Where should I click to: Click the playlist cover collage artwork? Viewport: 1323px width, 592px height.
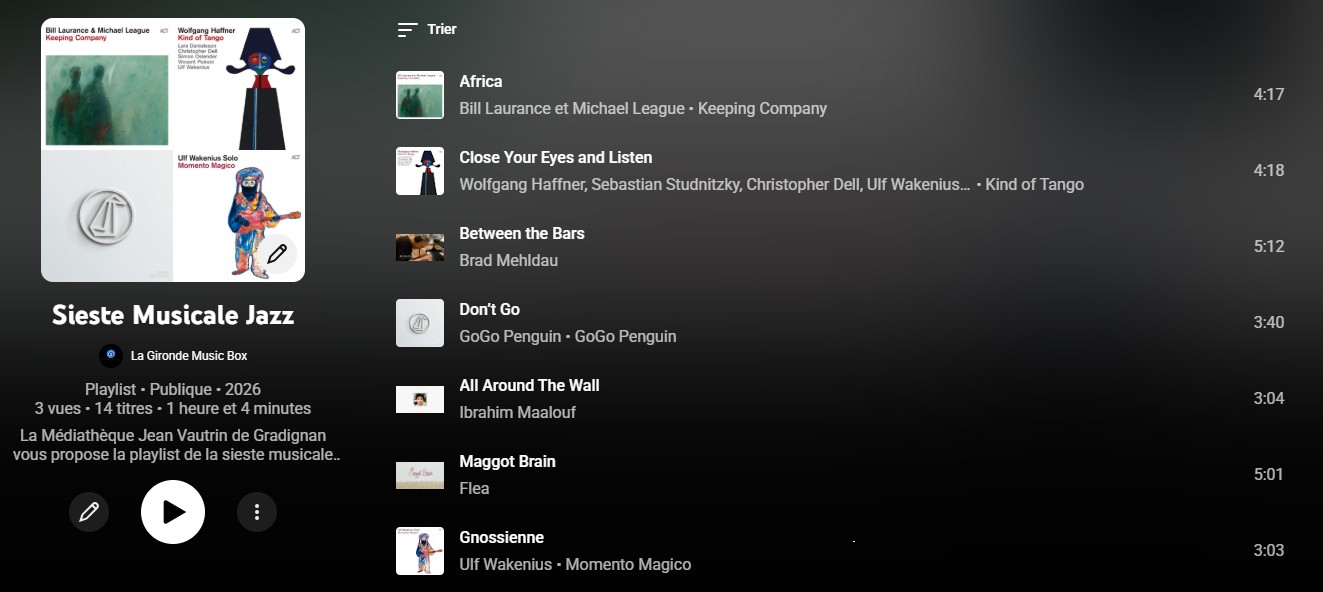coord(173,150)
